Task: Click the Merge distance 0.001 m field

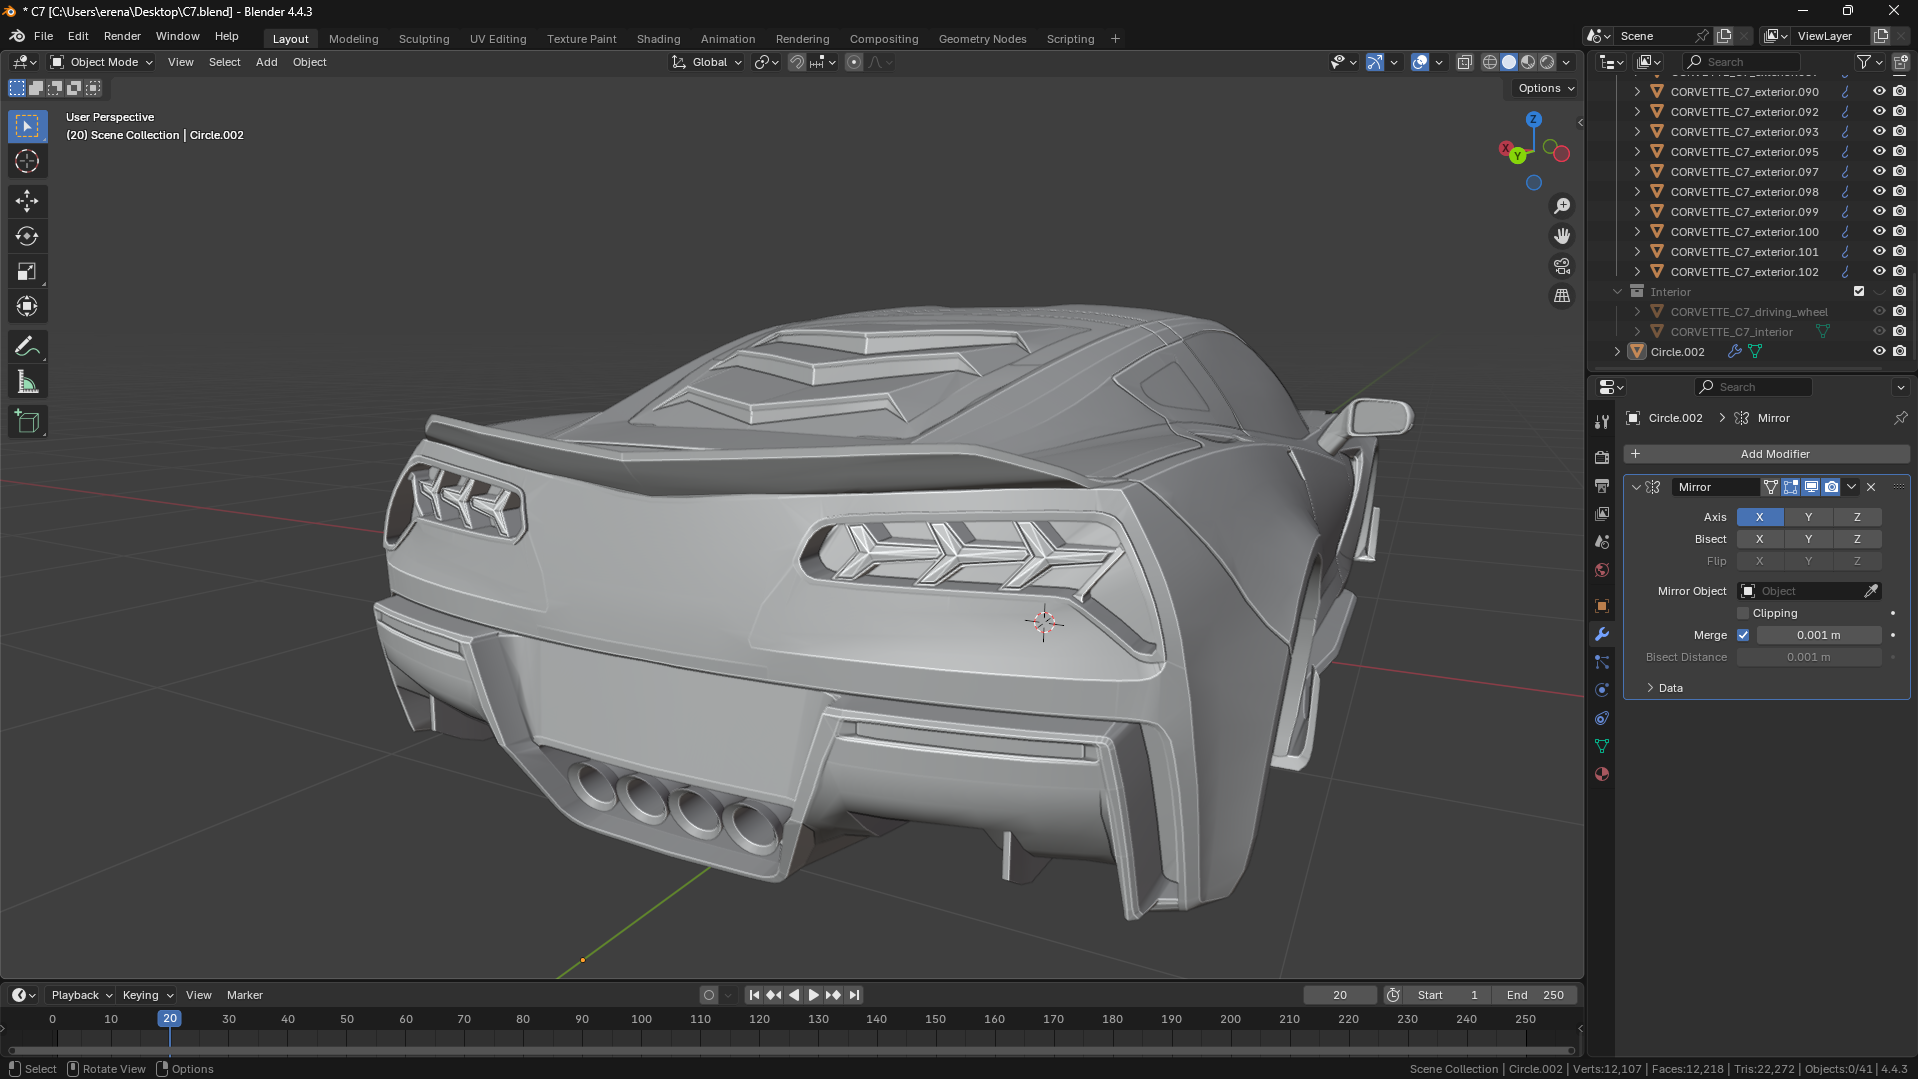Action: [1818, 635]
